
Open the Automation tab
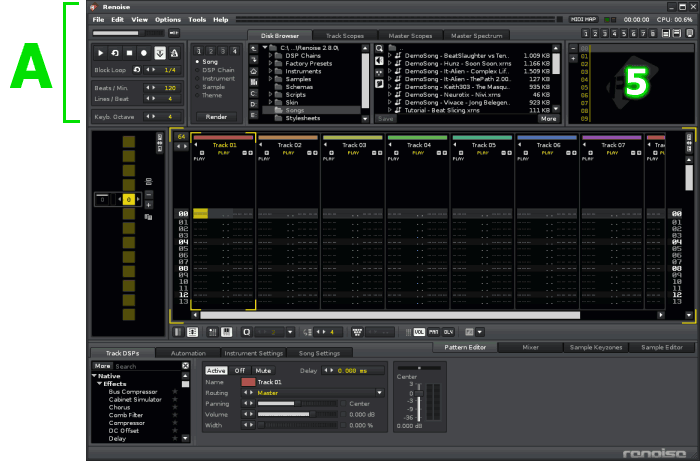point(188,353)
